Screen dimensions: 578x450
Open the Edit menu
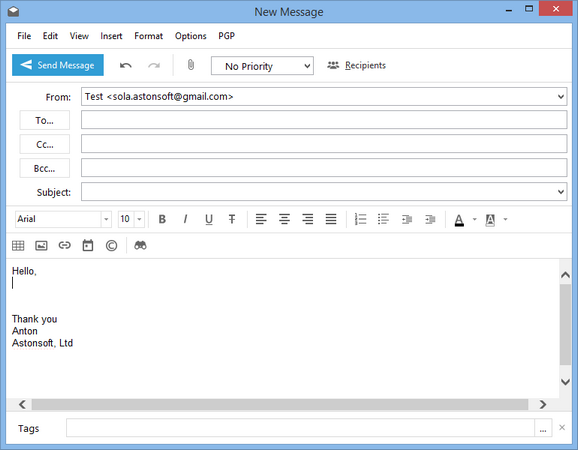50,36
